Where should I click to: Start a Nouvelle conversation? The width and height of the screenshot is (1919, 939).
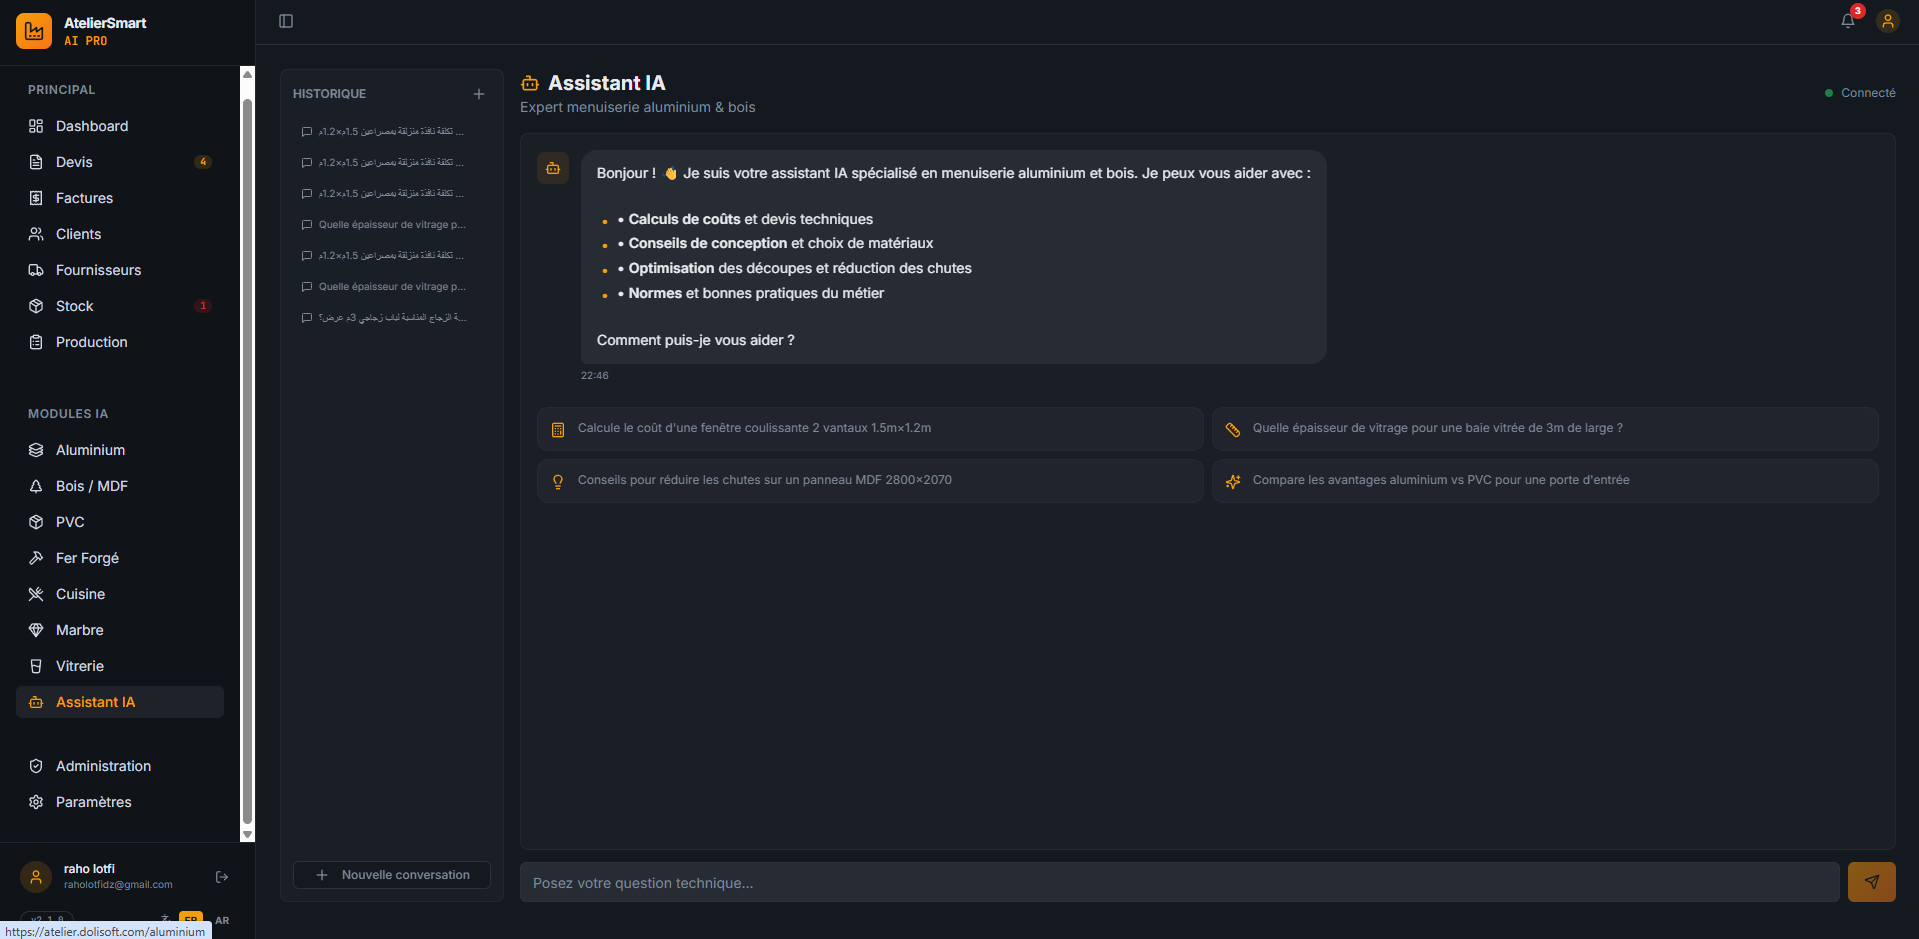click(x=392, y=875)
